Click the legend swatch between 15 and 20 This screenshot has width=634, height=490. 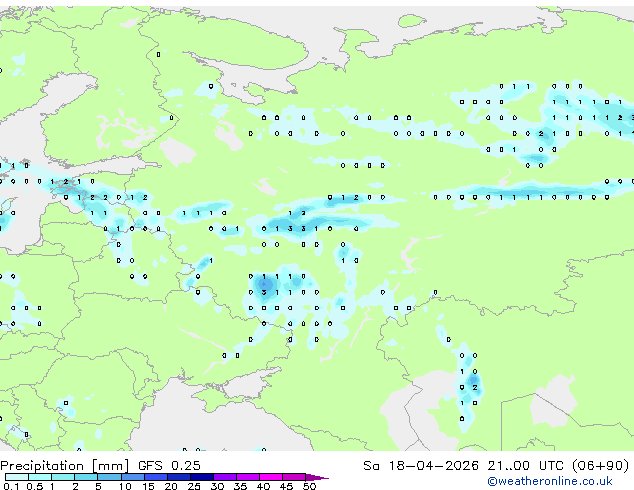point(155,477)
